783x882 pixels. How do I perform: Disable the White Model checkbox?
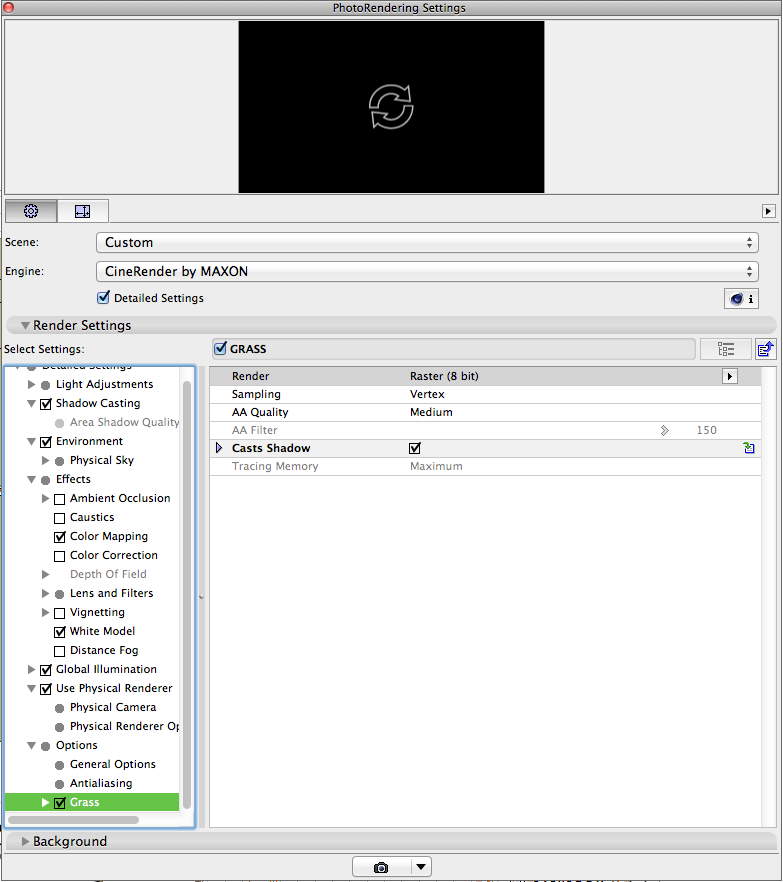60,632
